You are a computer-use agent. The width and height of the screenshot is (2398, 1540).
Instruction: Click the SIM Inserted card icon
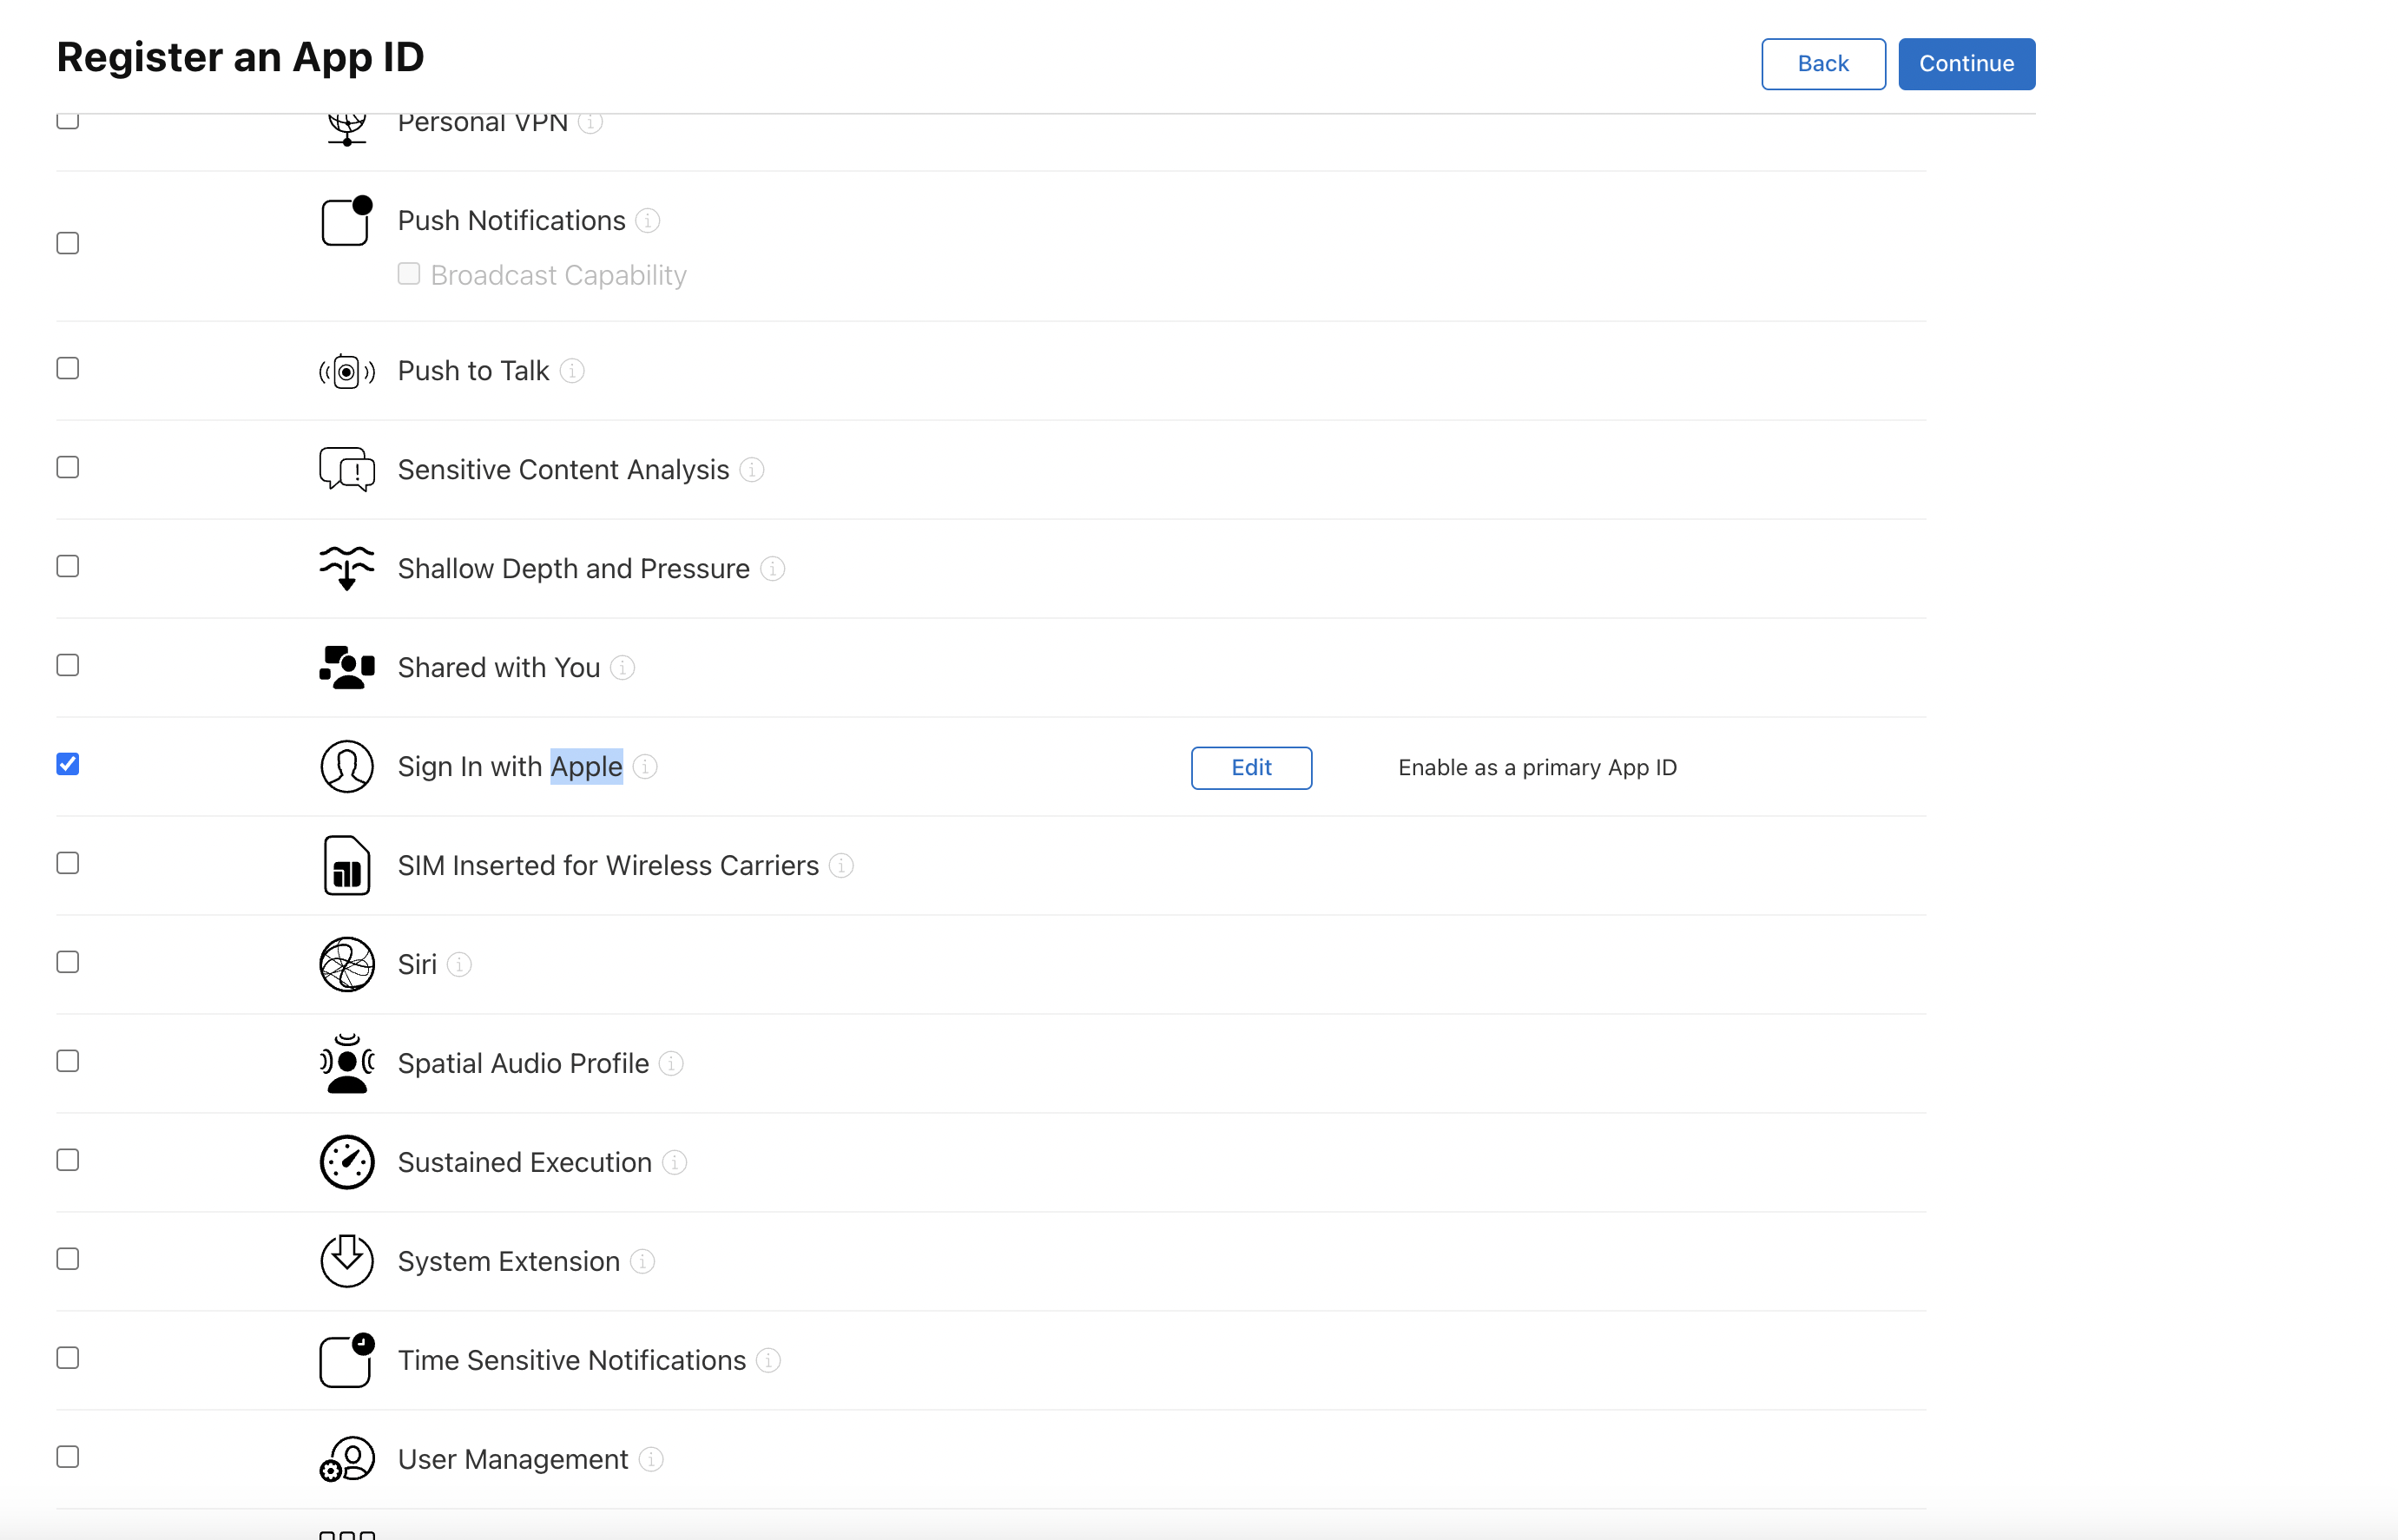pyautogui.click(x=346, y=865)
